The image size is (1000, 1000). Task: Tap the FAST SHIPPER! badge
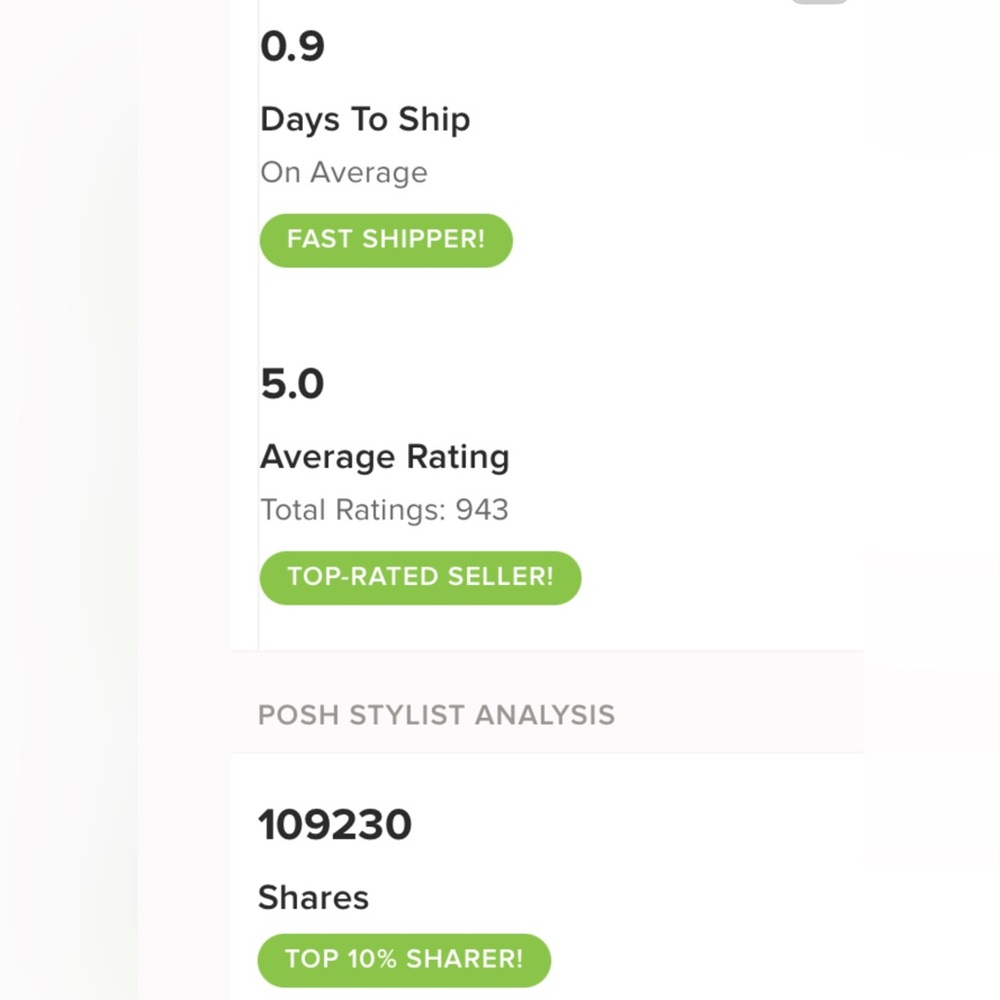(386, 240)
